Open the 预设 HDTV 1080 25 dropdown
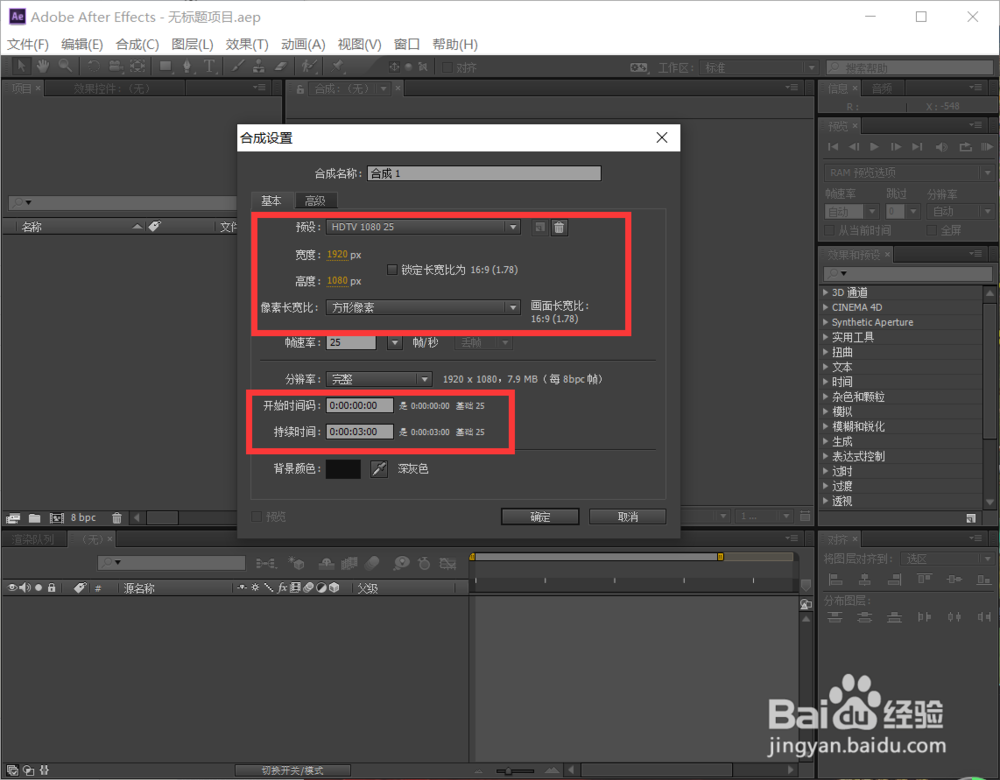1000x780 pixels. coord(423,227)
